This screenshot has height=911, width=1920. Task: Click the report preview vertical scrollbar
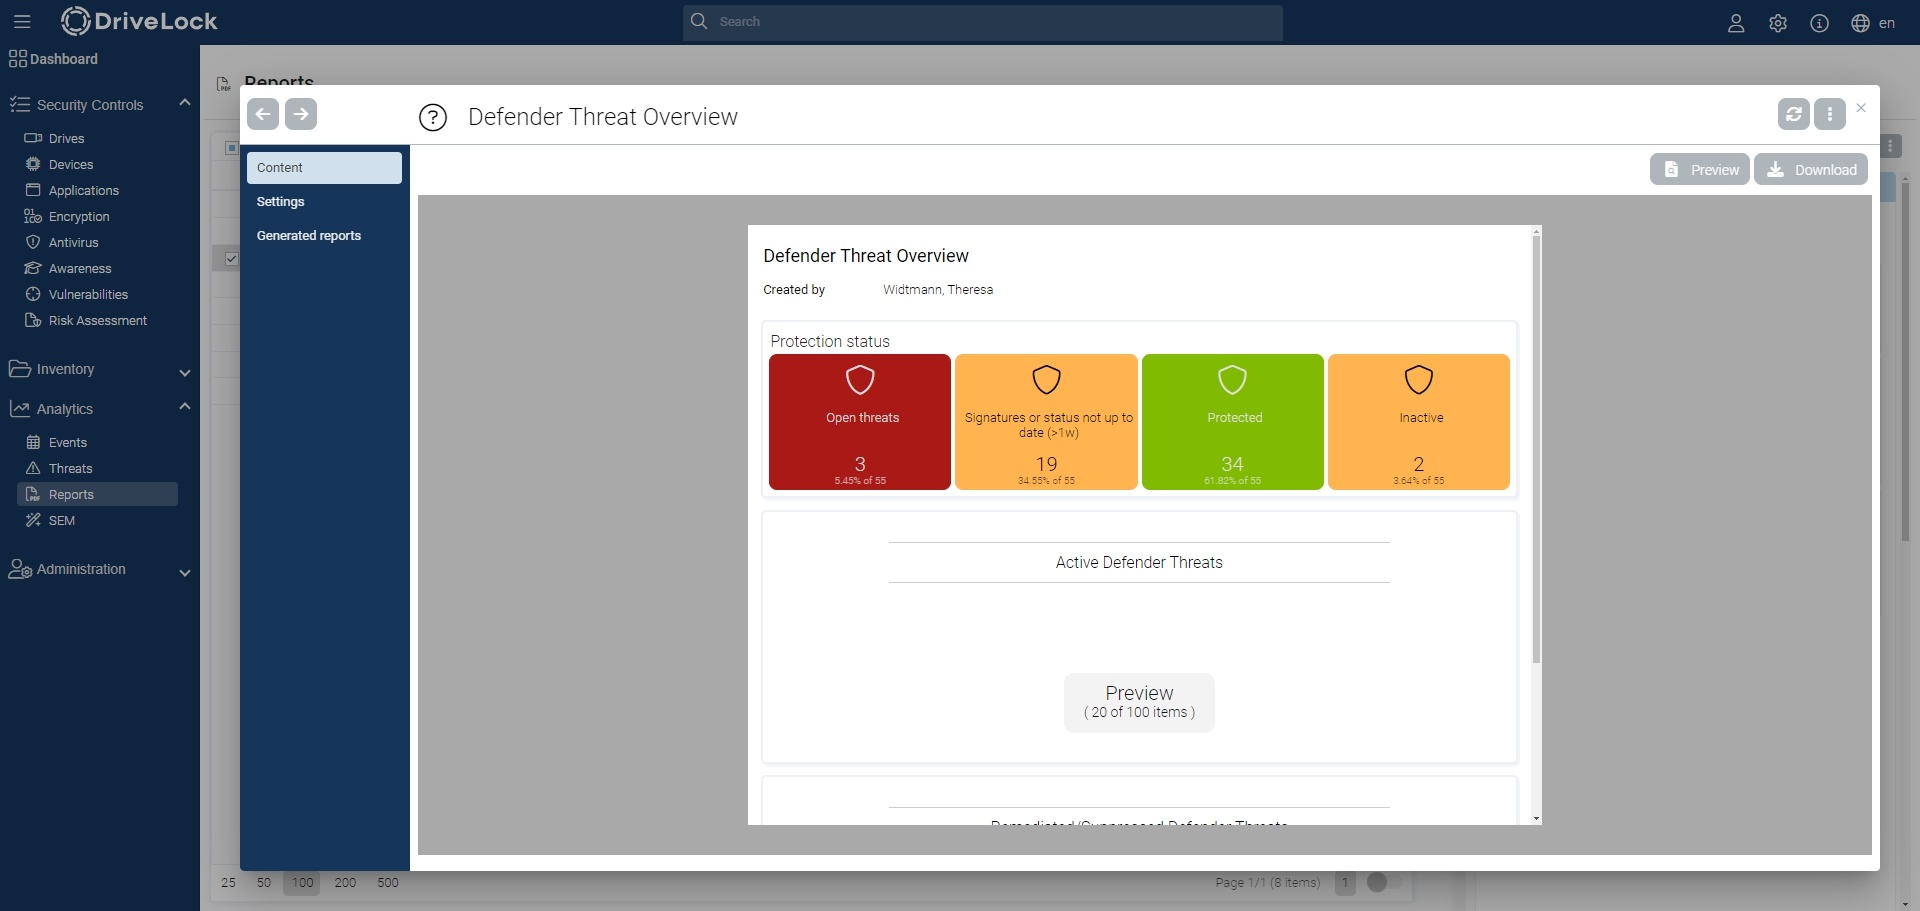coord(1536,450)
